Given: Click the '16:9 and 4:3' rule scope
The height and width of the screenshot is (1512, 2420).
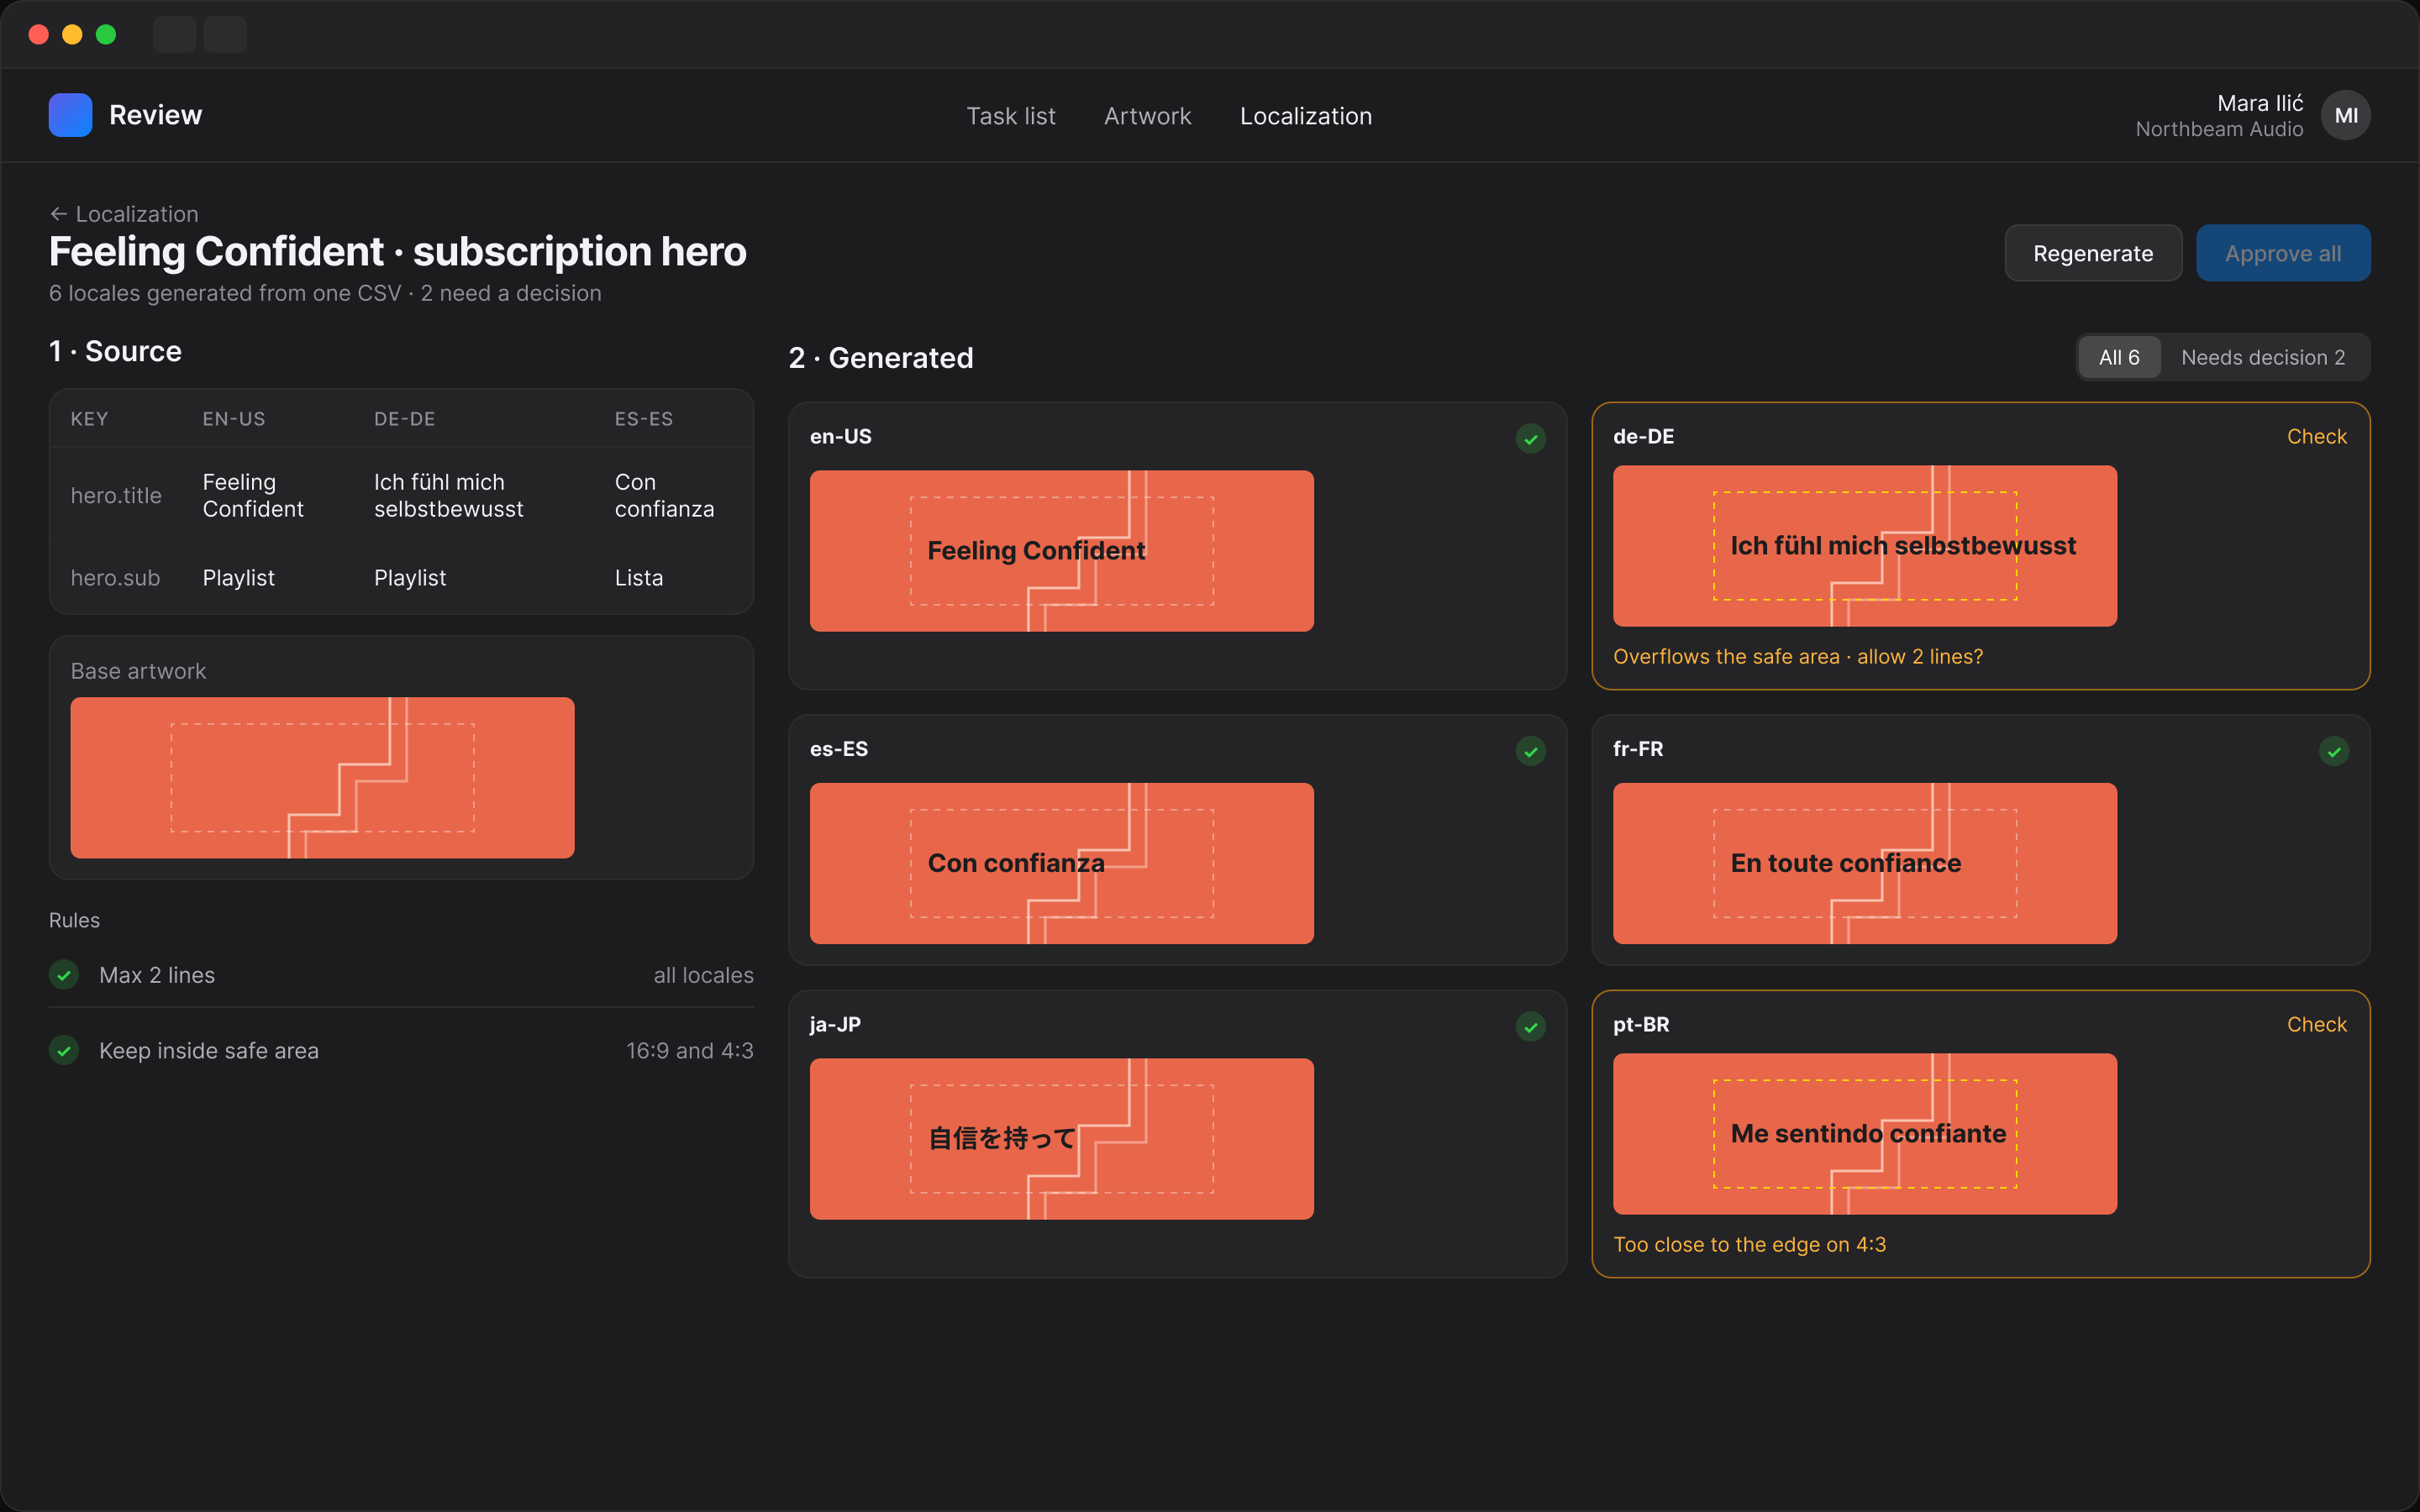Looking at the screenshot, I should coord(690,1050).
